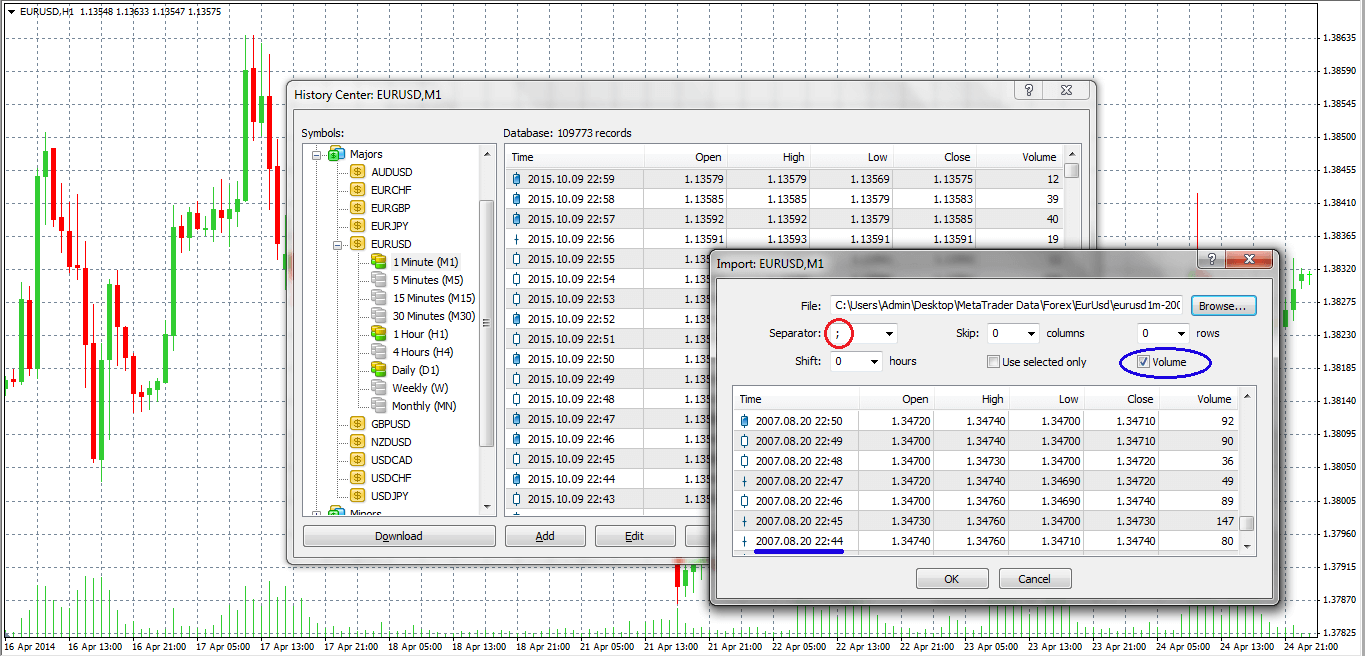Sort History Center table by Volume column
This screenshot has height=656, width=1365.
coord(1019,157)
